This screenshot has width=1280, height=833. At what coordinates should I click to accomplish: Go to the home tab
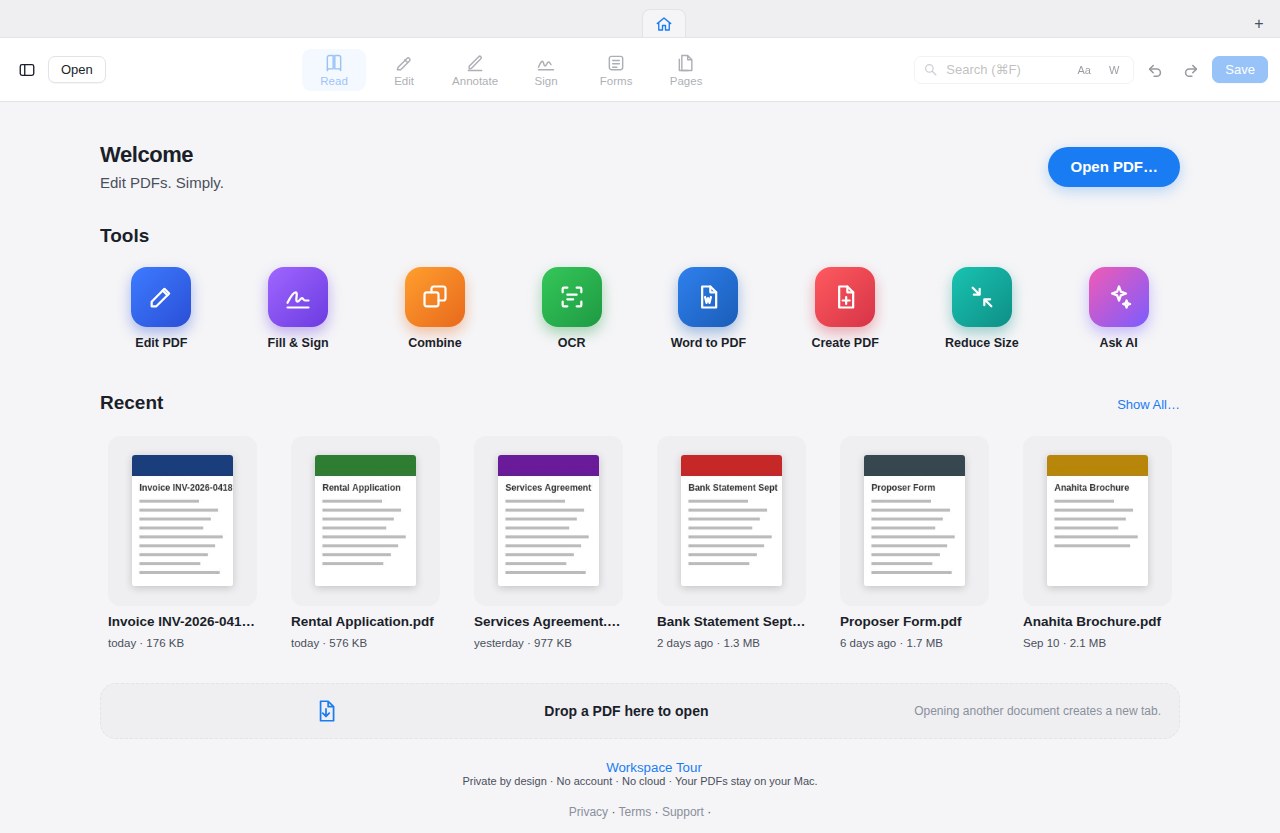click(x=664, y=24)
